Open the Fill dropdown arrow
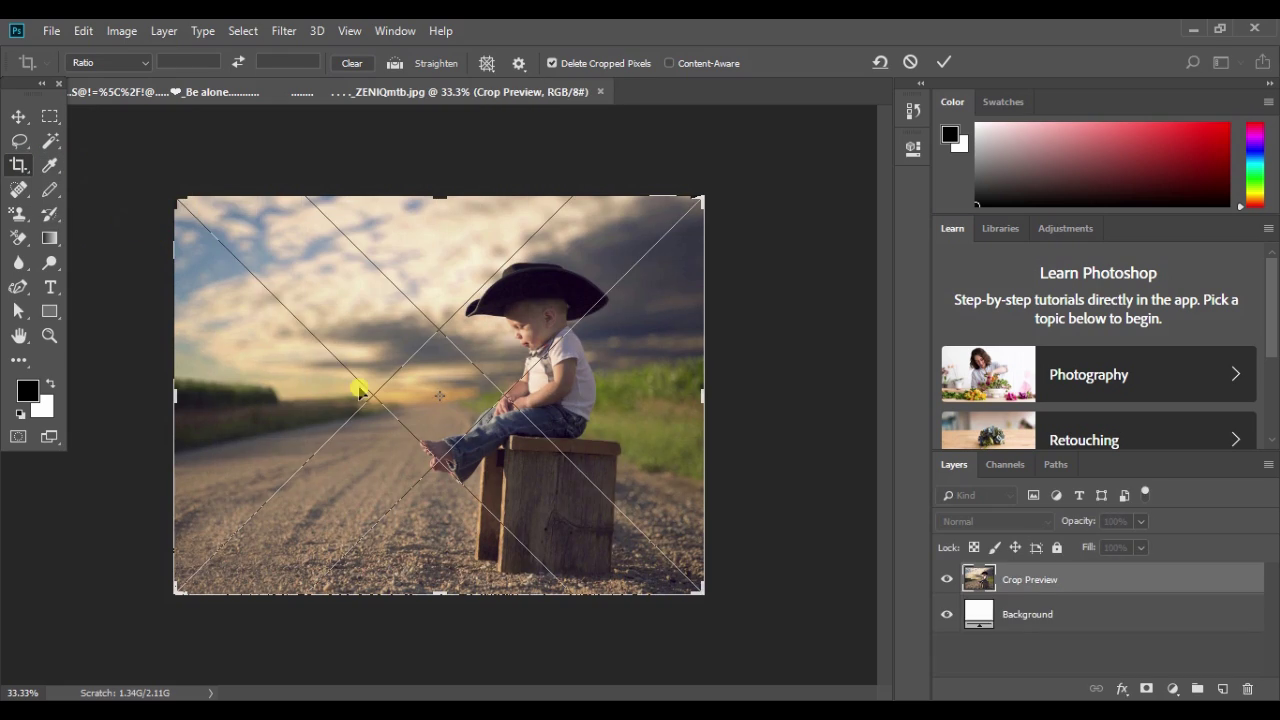1280x720 pixels. coord(1141,547)
